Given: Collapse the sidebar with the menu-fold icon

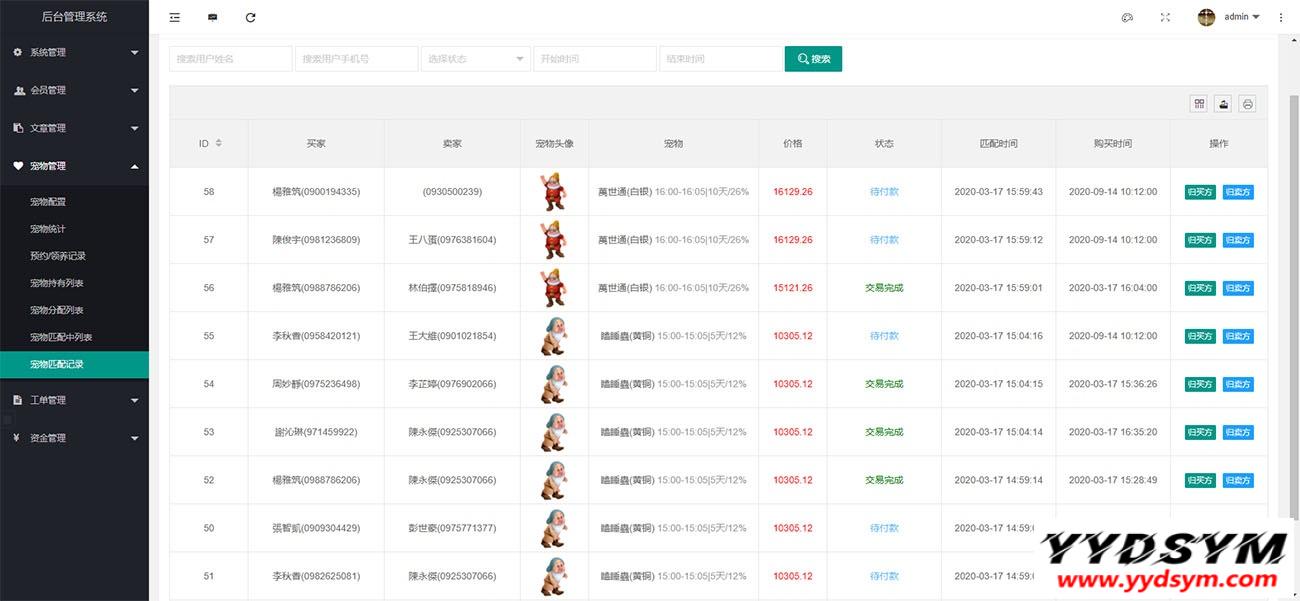Looking at the screenshot, I should (x=175, y=17).
